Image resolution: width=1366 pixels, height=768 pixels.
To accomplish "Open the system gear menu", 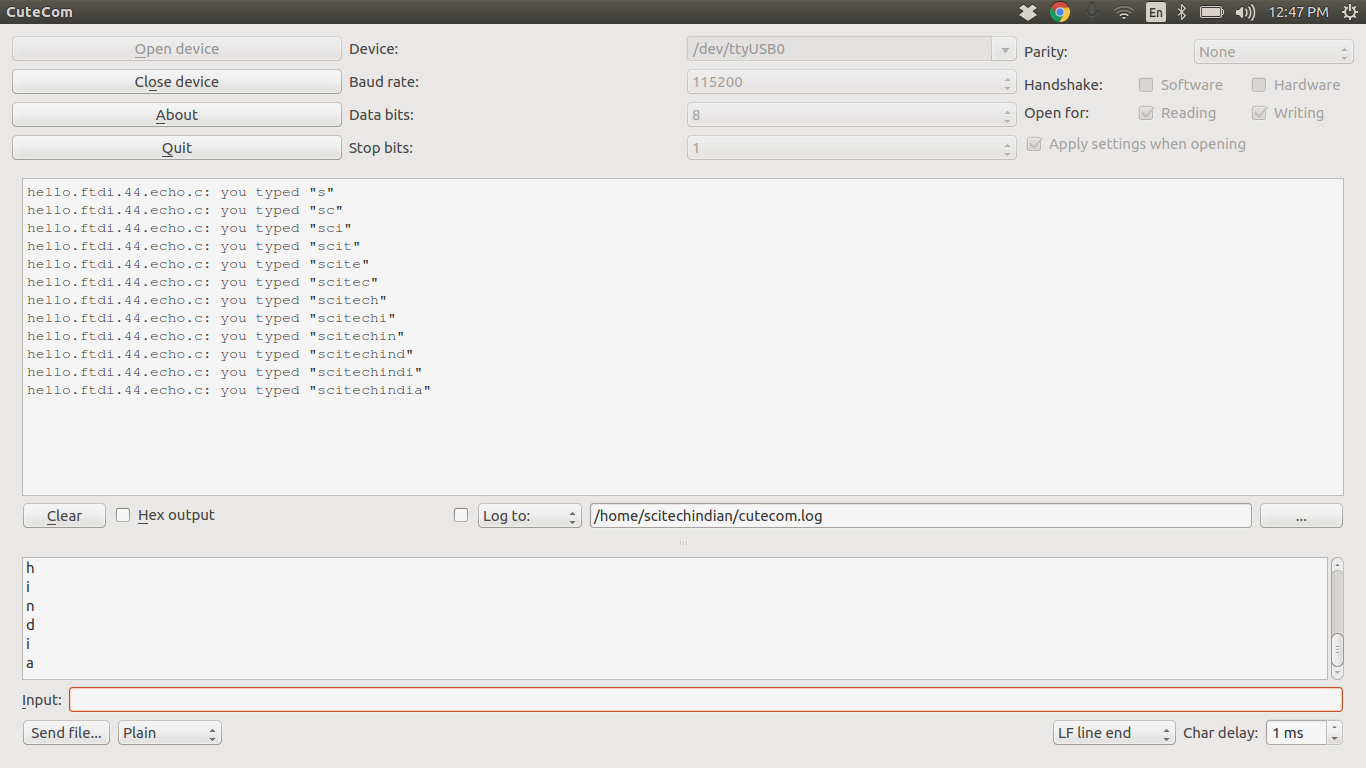I will click(1350, 12).
